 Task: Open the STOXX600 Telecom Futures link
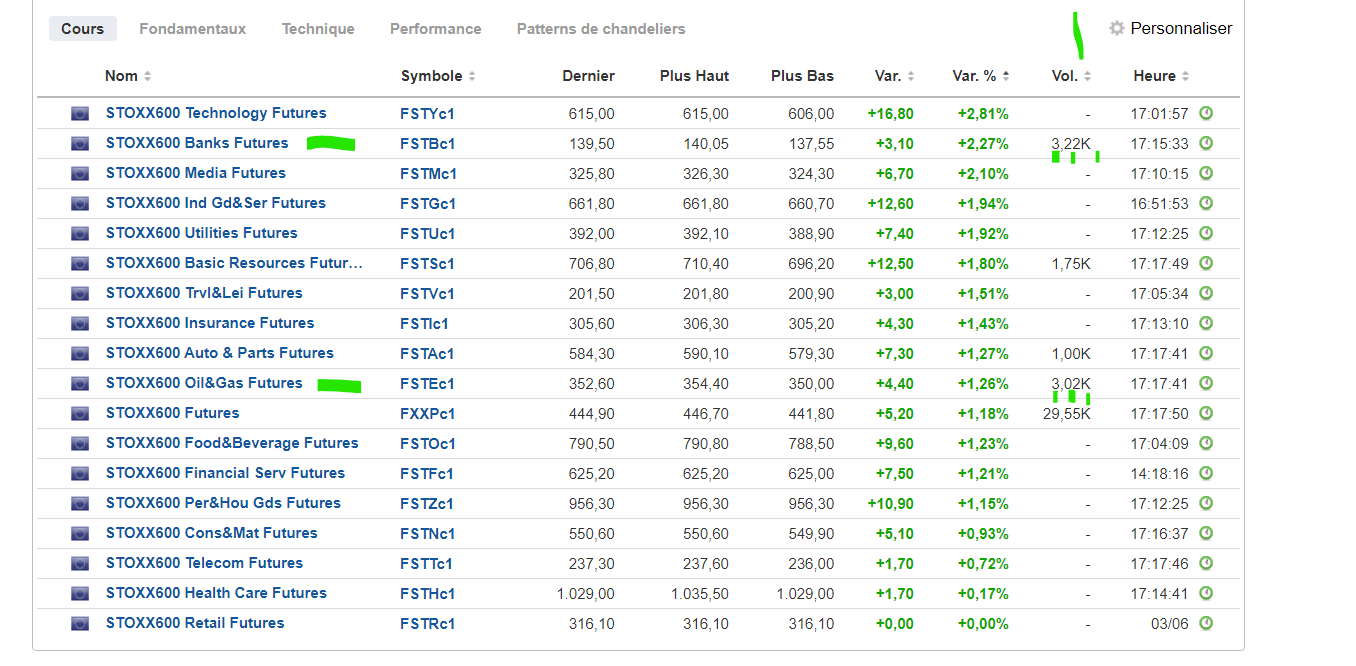point(204,563)
